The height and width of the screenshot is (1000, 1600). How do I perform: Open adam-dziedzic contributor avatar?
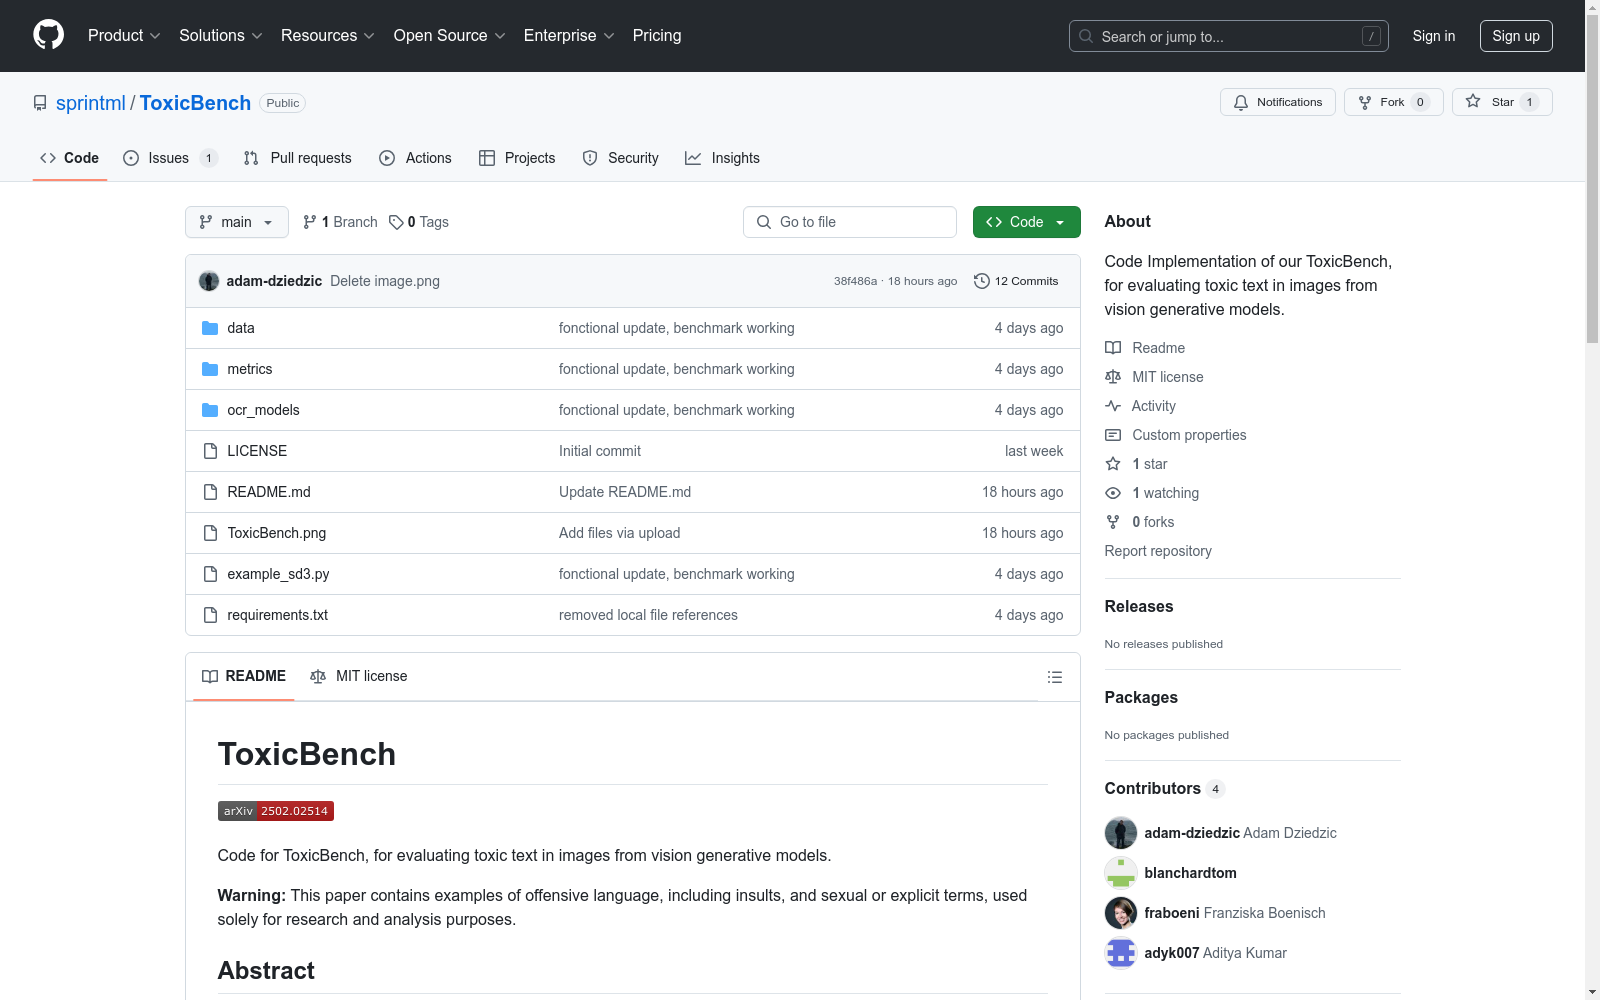[x=1121, y=833]
